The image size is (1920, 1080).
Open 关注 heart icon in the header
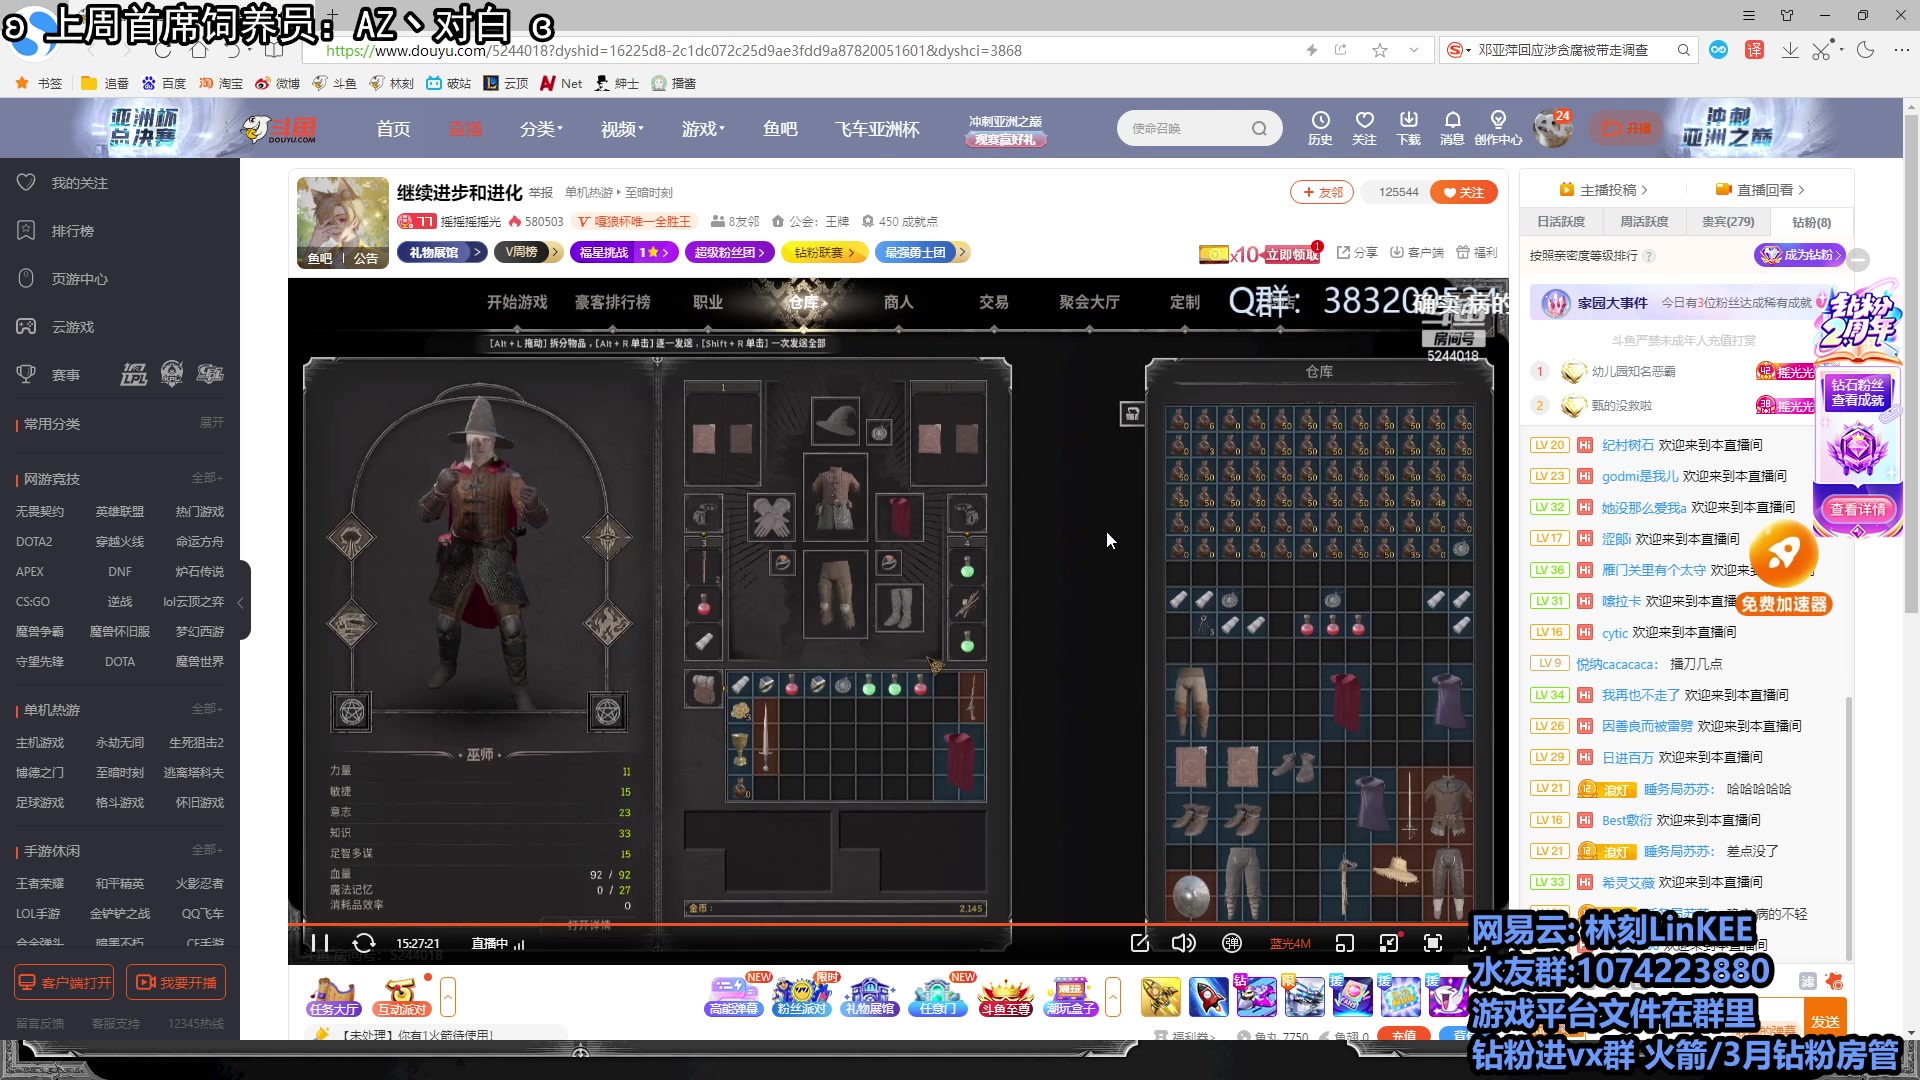pyautogui.click(x=1364, y=128)
